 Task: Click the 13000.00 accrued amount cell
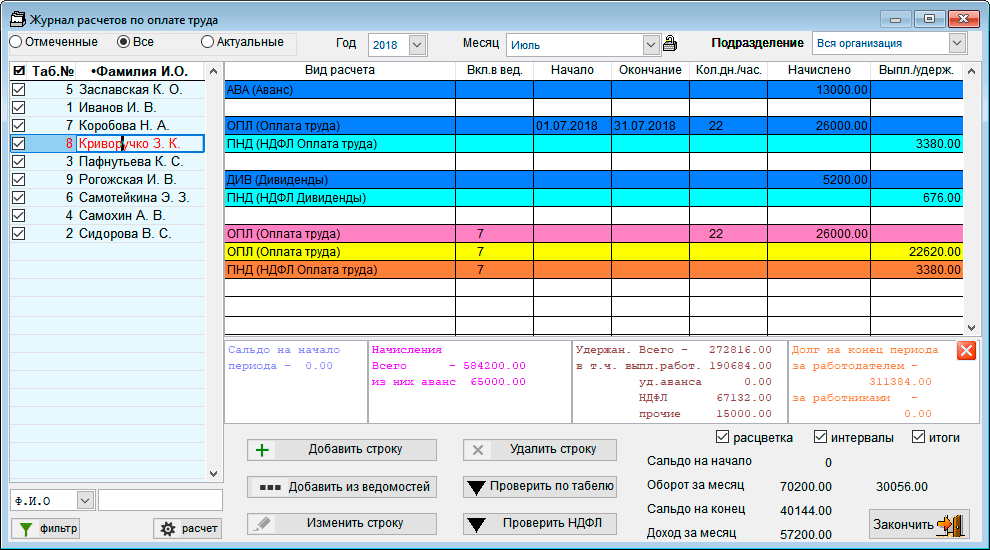pos(819,90)
